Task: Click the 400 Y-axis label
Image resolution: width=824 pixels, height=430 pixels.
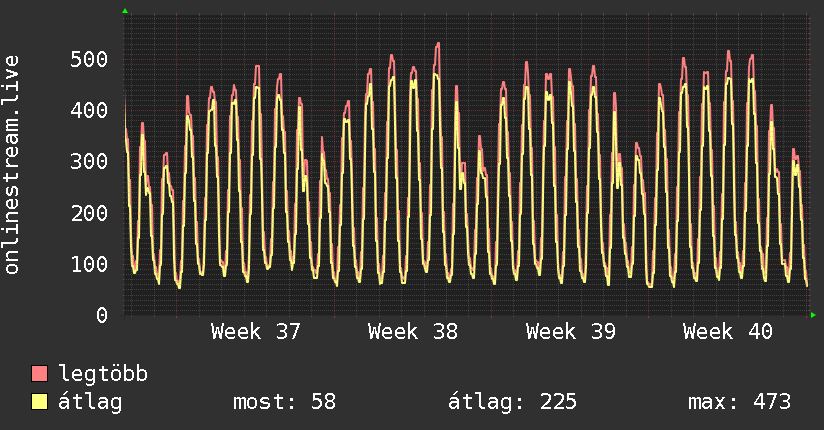Action: (x=89, y=110)
